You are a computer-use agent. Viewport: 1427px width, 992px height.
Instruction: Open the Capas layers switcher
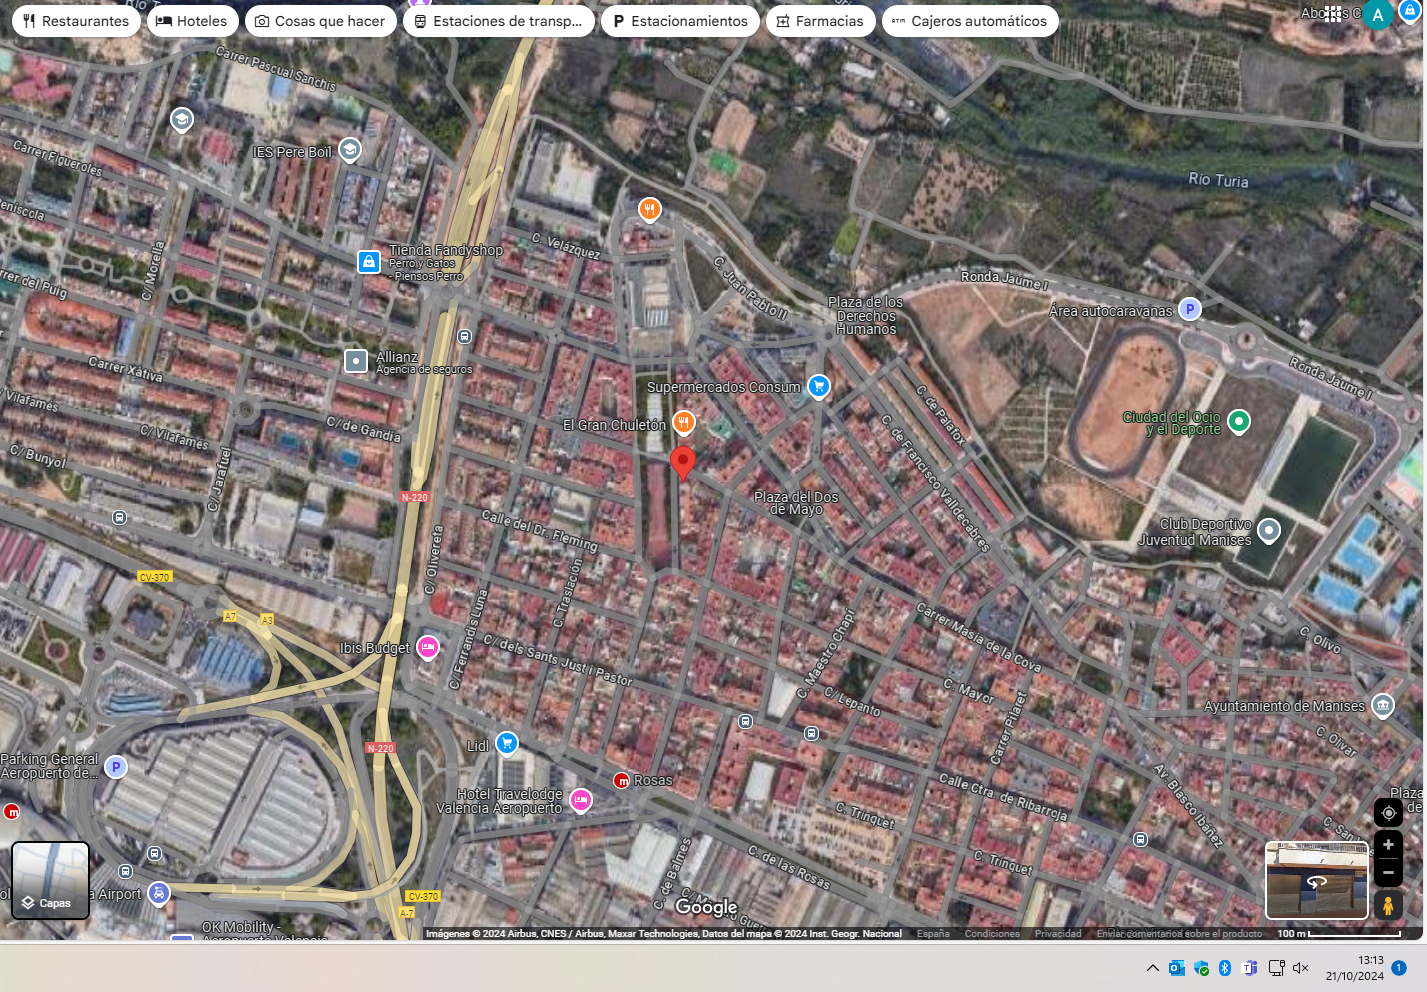50,880
